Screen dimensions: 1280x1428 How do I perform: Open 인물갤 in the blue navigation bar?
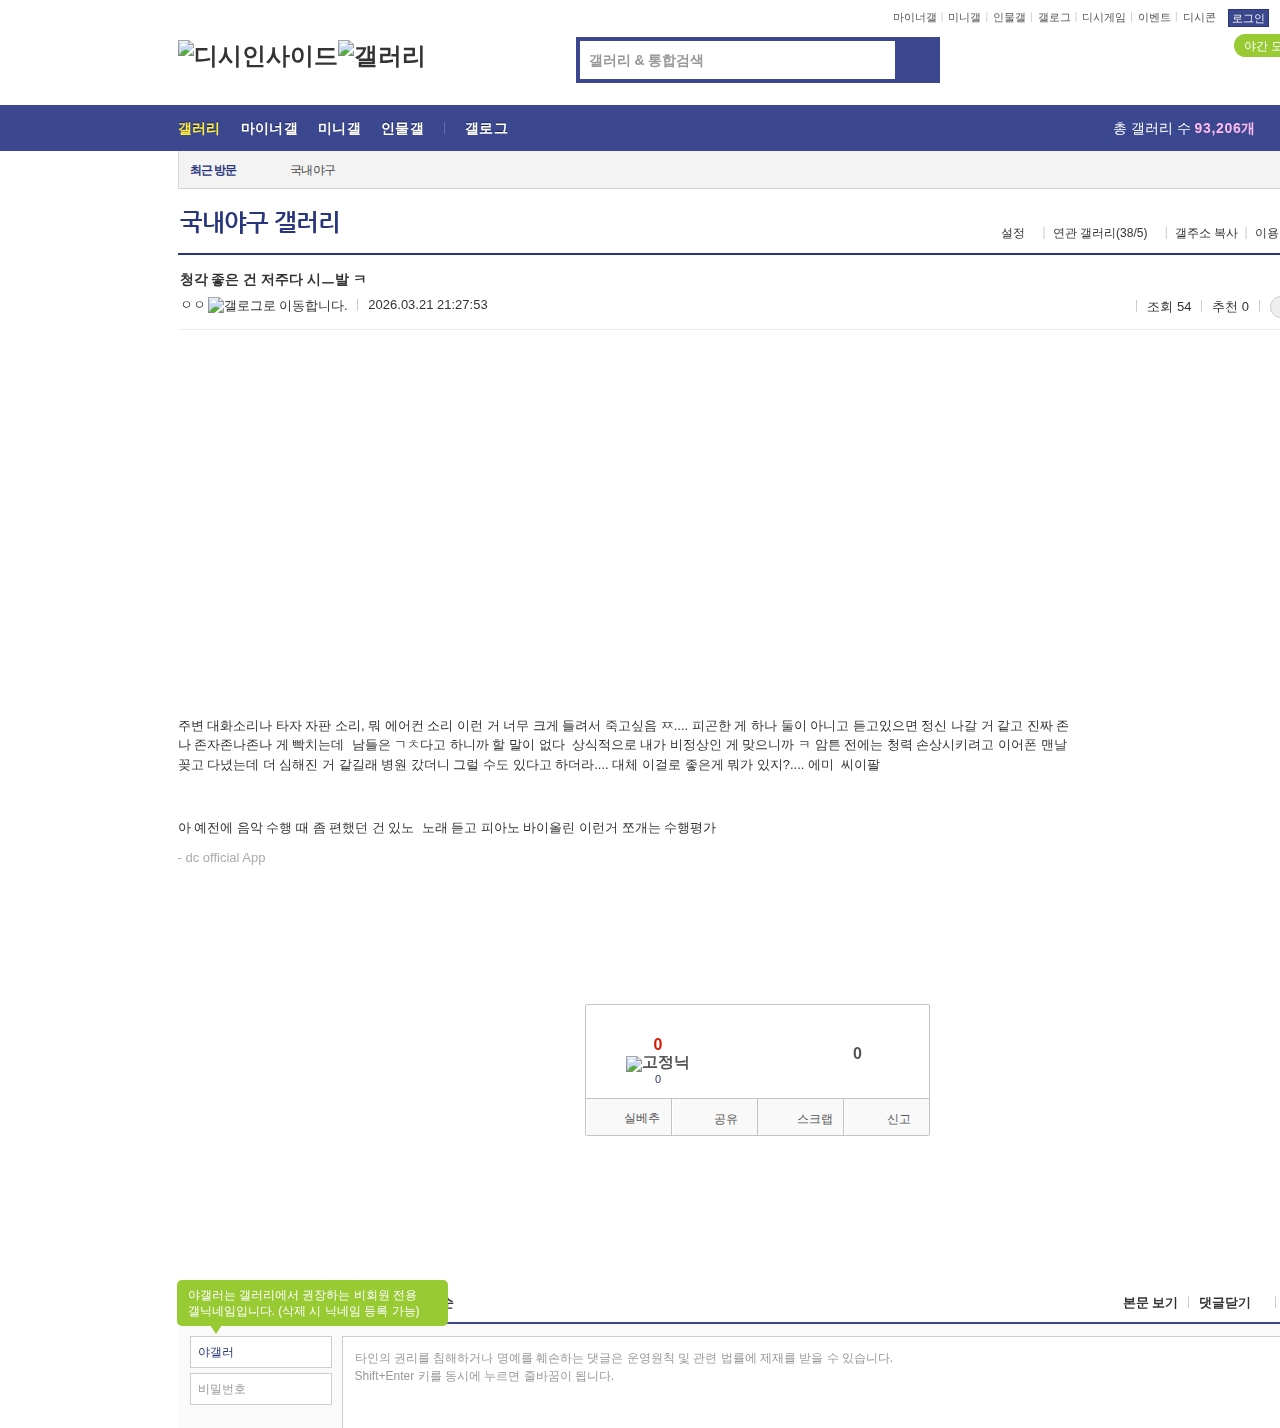[402, 129]
